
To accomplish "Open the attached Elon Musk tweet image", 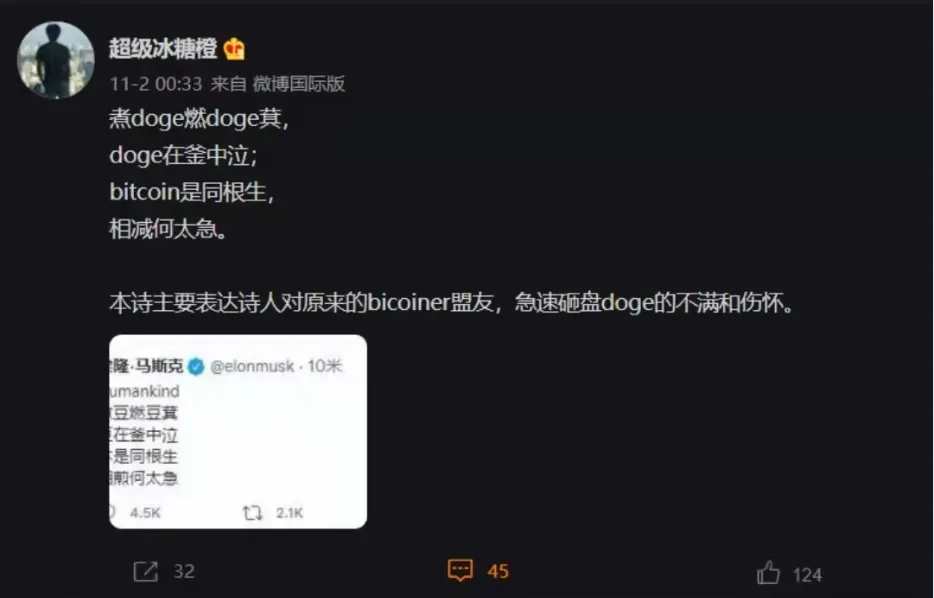I will [238, 431].
